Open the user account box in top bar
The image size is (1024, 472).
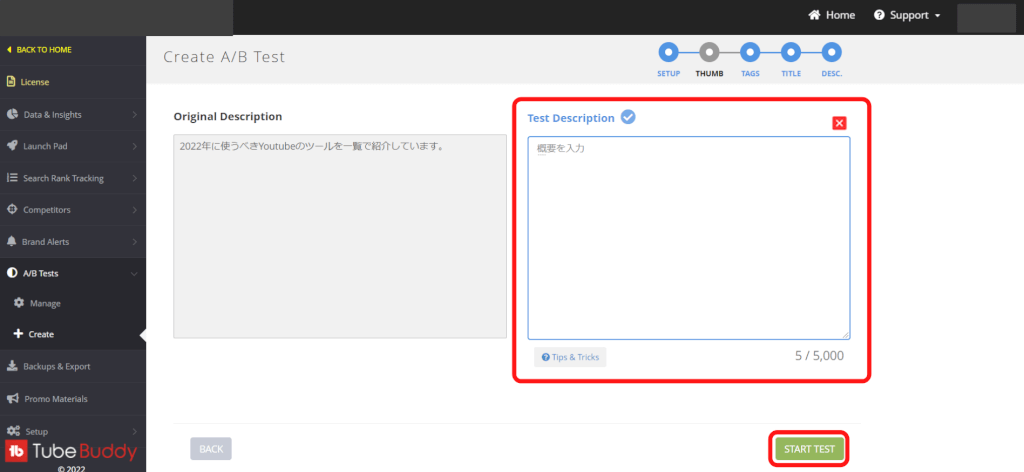tap(986, 18)
